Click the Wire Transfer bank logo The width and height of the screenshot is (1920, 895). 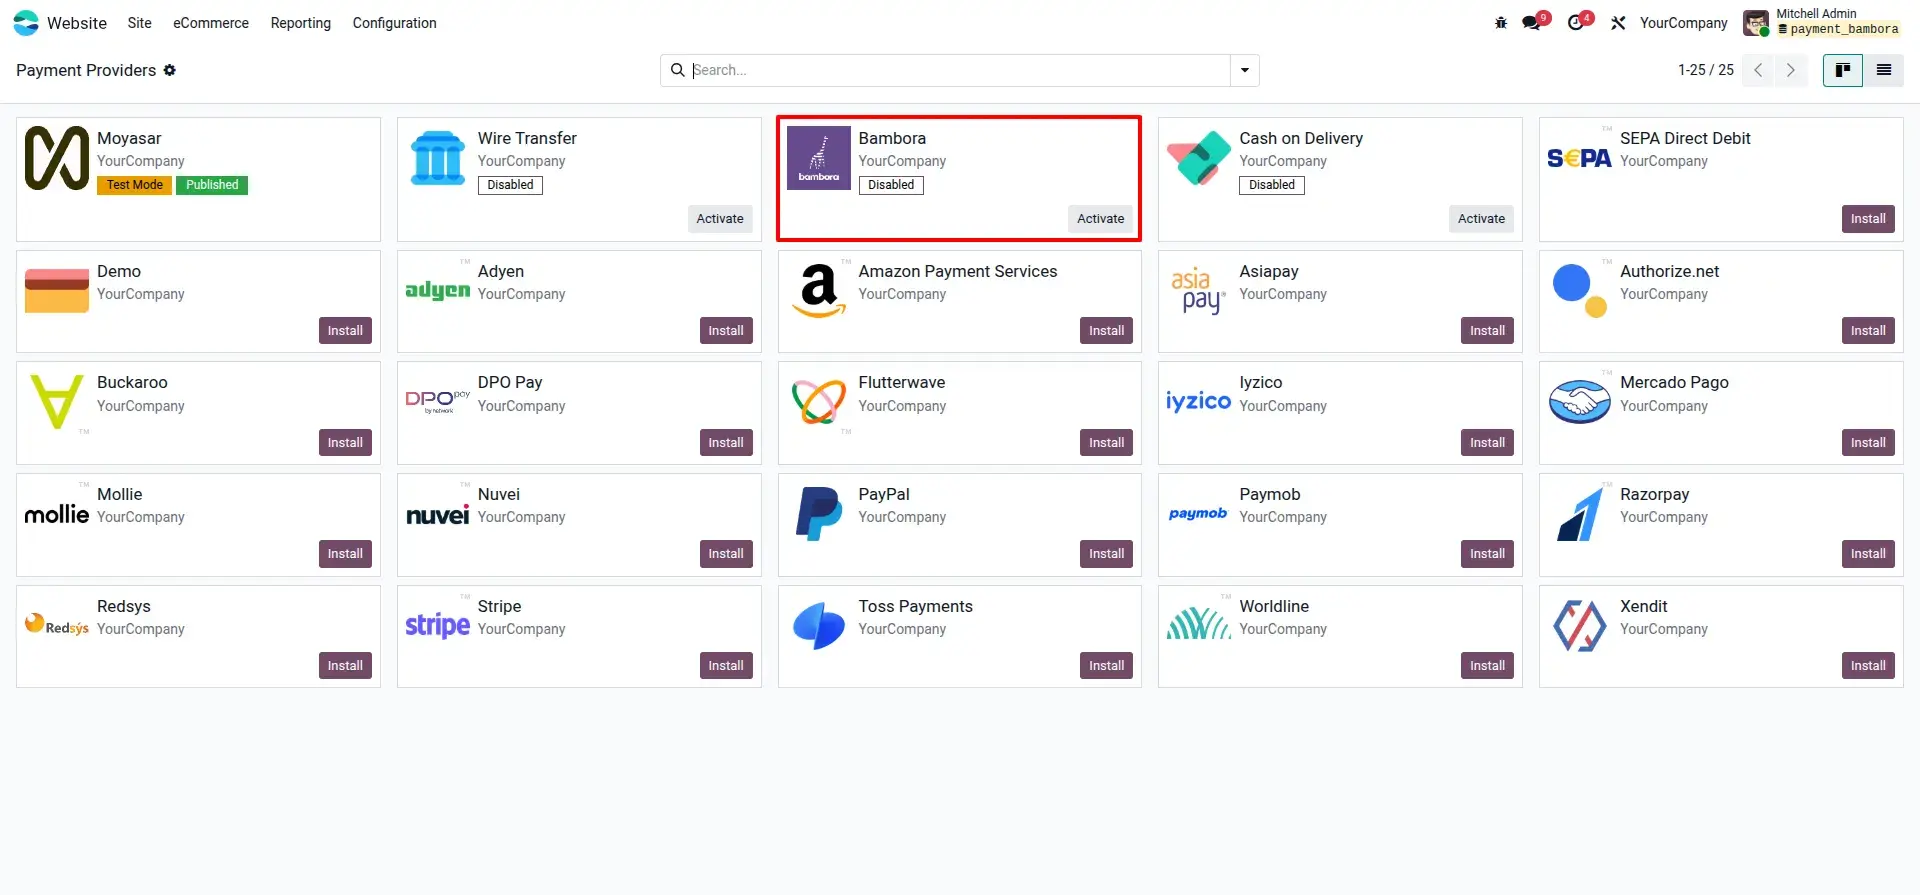coord(438,158)
